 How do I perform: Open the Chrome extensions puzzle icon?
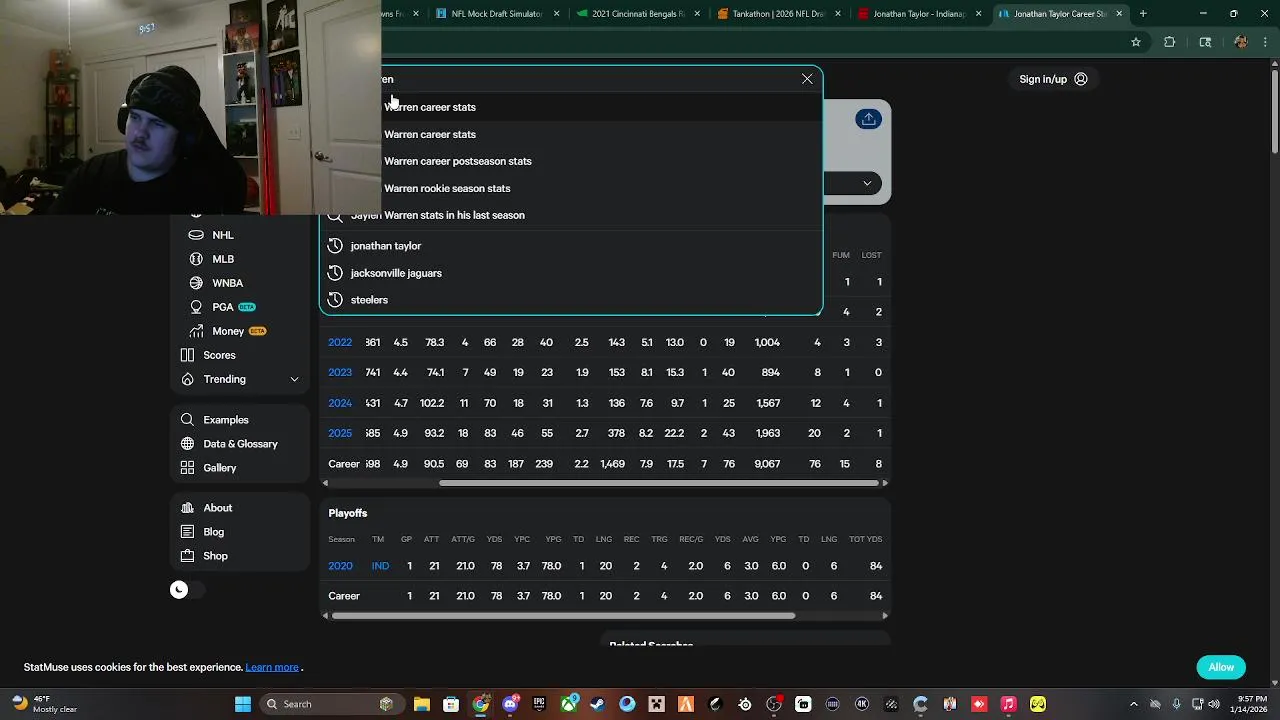(x=1169, y=42)
